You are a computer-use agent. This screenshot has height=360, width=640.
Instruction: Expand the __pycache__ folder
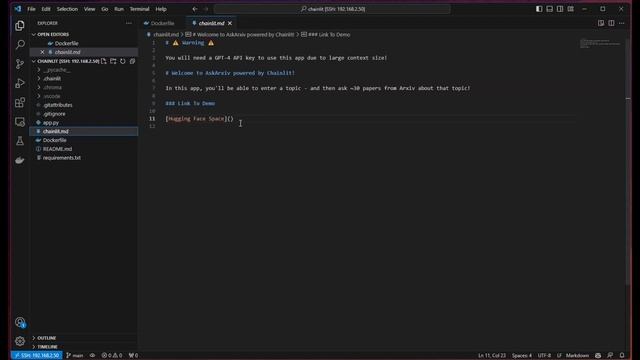pos(57,70)
